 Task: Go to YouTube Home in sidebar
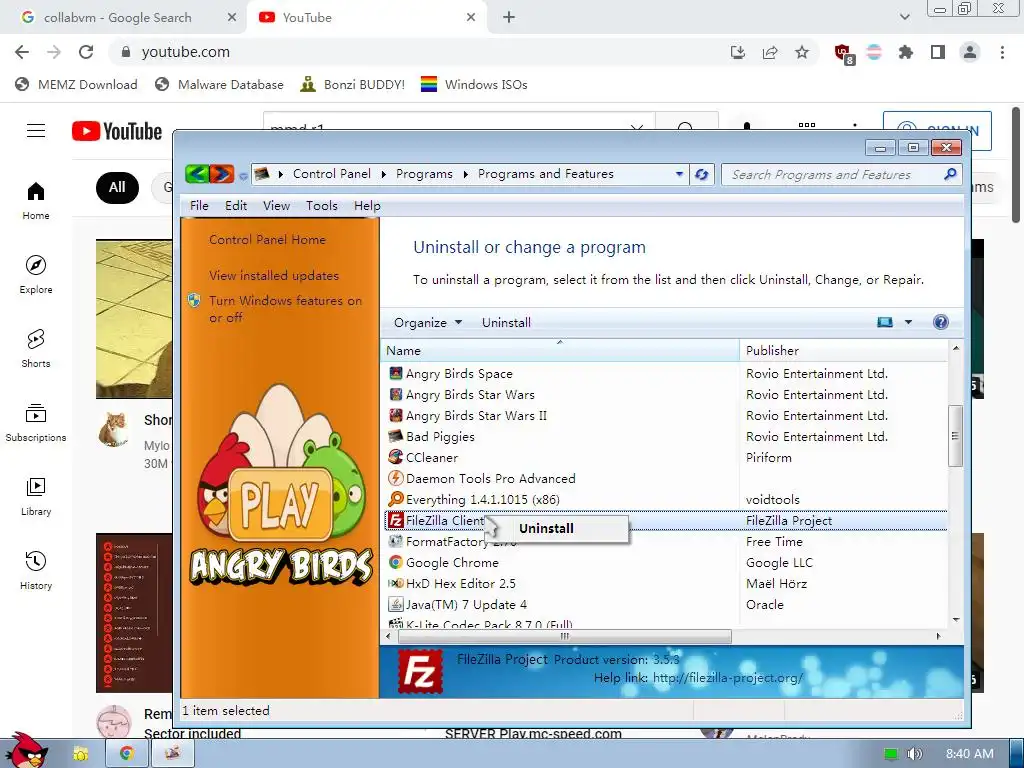pos(36,200)
